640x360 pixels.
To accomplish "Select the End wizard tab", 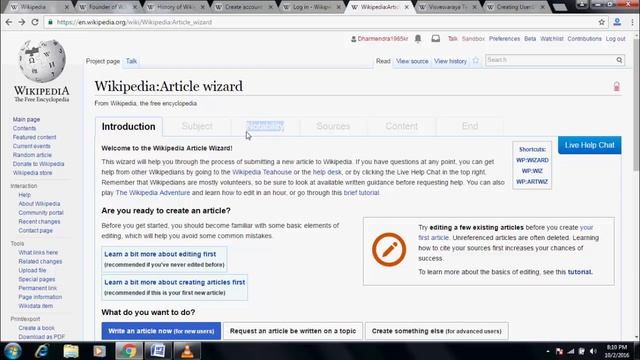I will 470,126.
